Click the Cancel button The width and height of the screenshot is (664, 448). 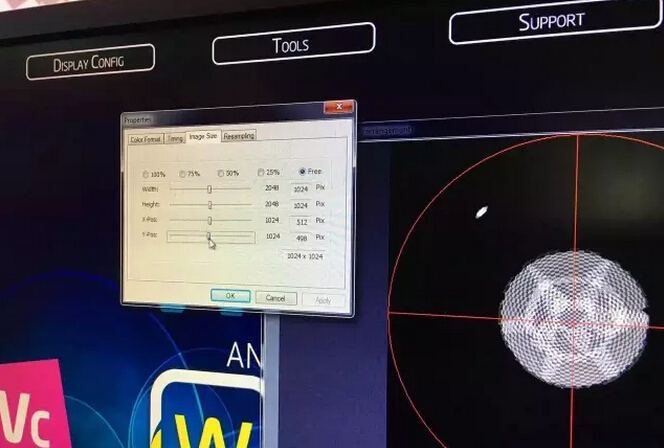tap(276, 297)
